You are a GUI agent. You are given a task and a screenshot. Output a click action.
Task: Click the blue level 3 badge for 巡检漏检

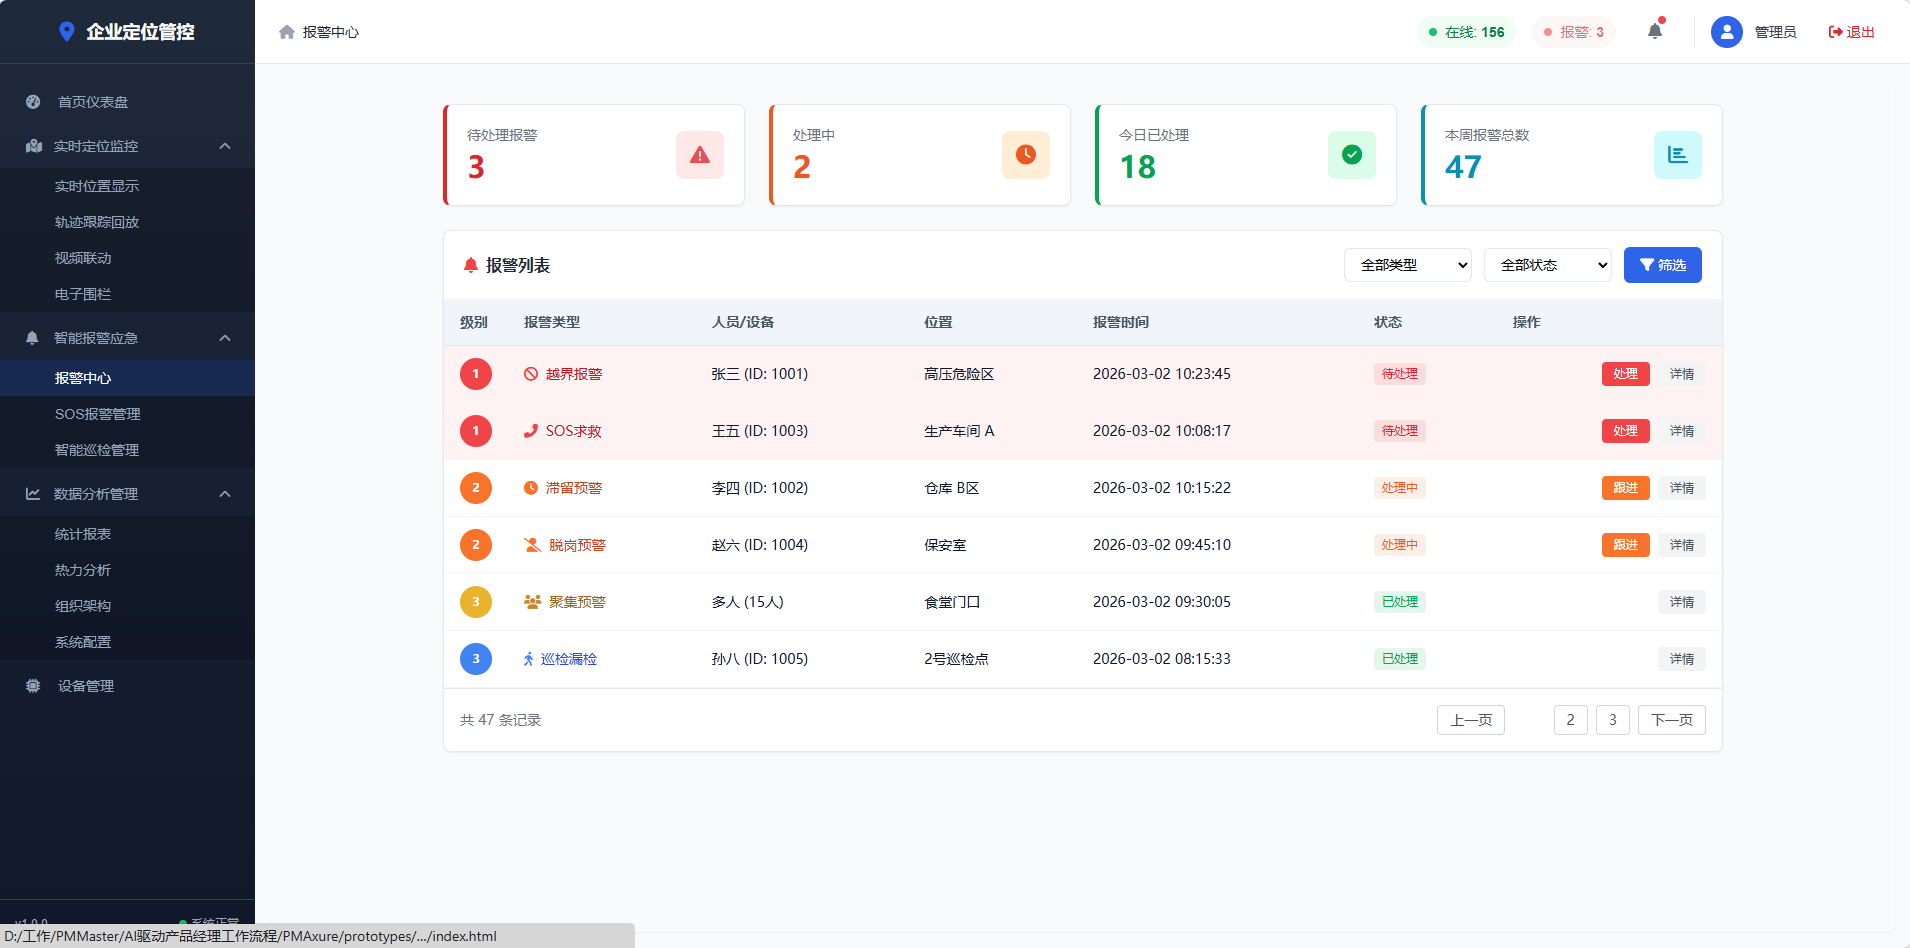(476, 659)
